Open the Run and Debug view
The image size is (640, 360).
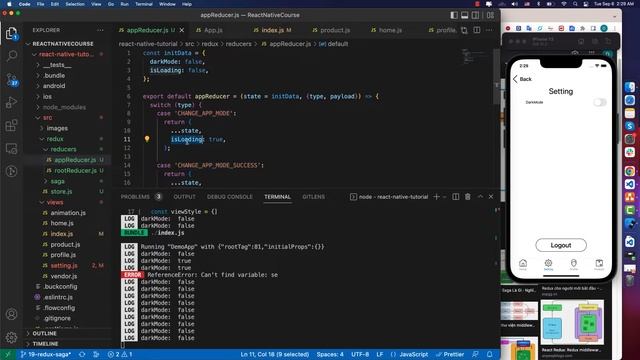point(11,102)
